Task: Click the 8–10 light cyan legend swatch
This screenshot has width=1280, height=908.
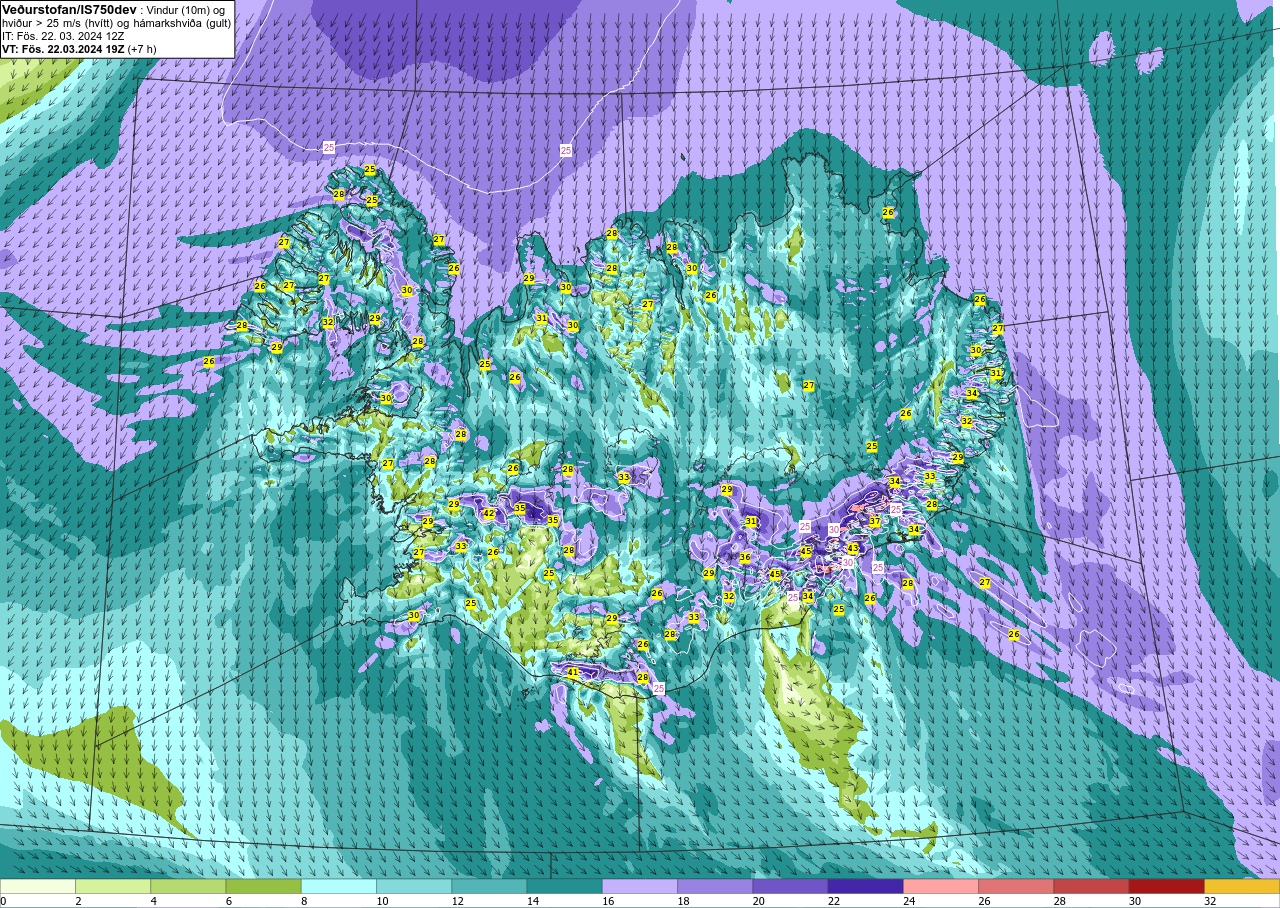Action: (339, 886)
